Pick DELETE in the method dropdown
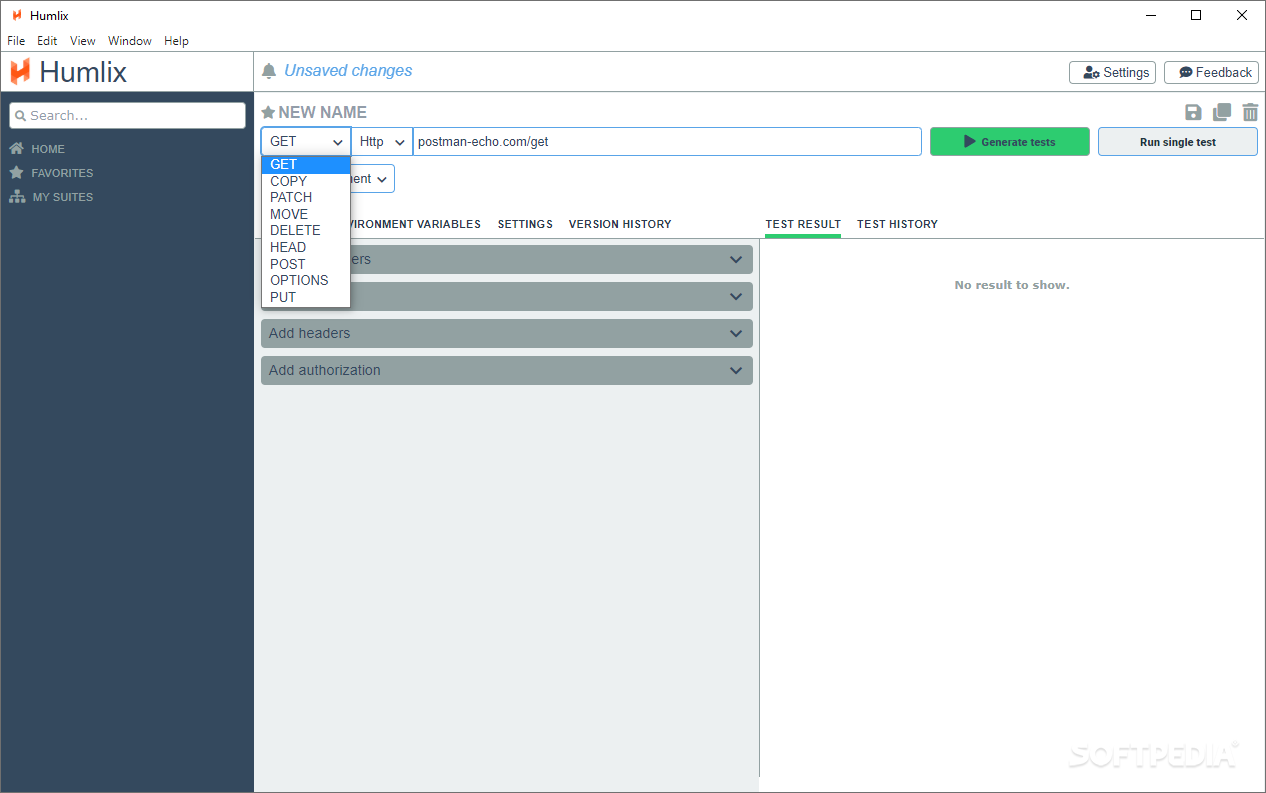The width and height of the screenshot is (1266, 793). pyautogui.click(x=306, y=230)
